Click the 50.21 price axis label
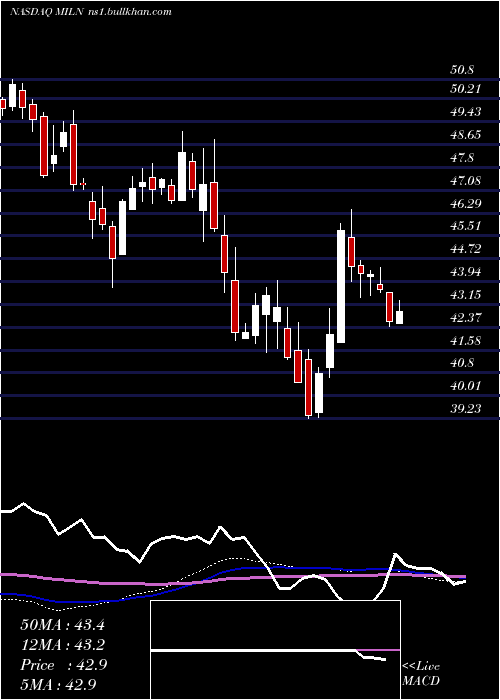This screenshot has width=500, height=700. (466, 89)
